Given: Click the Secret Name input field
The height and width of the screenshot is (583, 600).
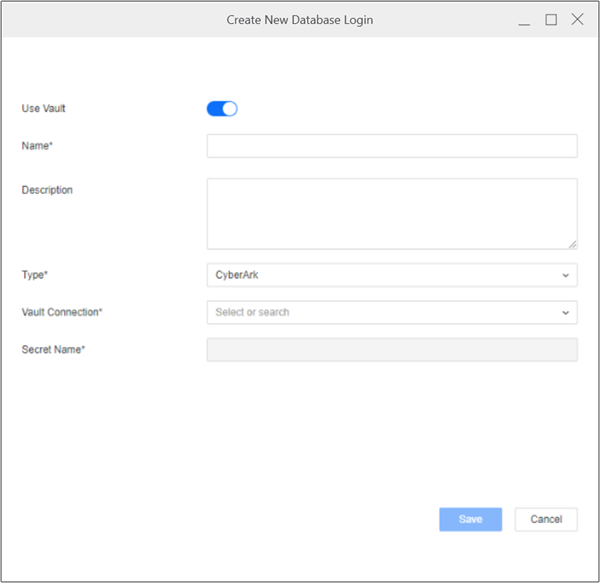Looking at the screenshot, I should tap(391, 349).
